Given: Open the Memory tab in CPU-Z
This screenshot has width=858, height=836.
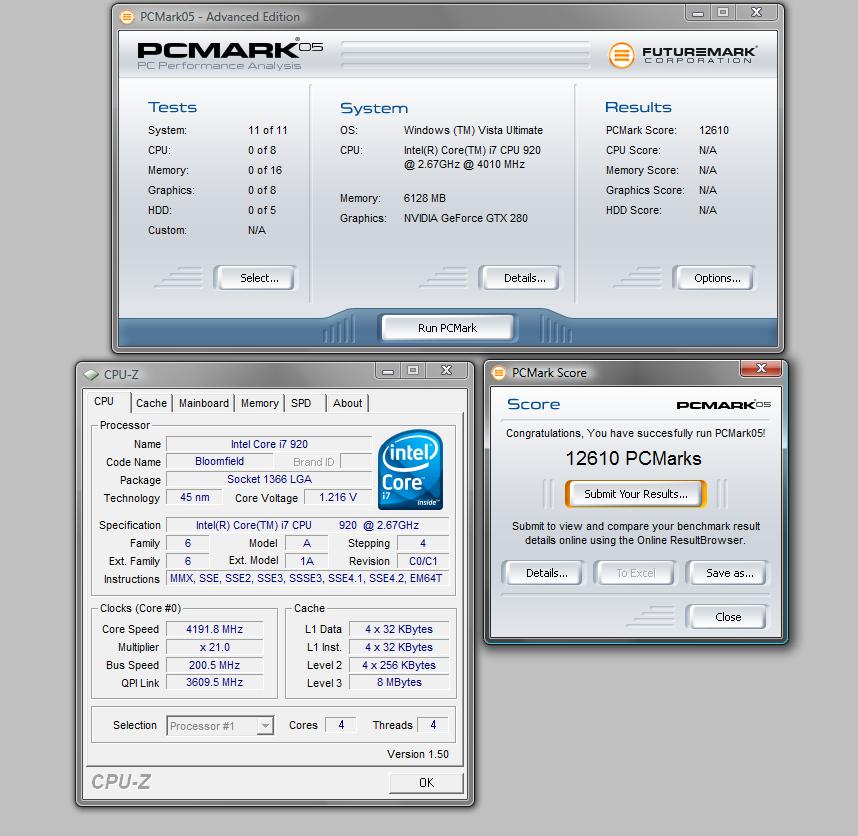Looking at the screenshot, I should pyautogui.click(x=259, y=403).
